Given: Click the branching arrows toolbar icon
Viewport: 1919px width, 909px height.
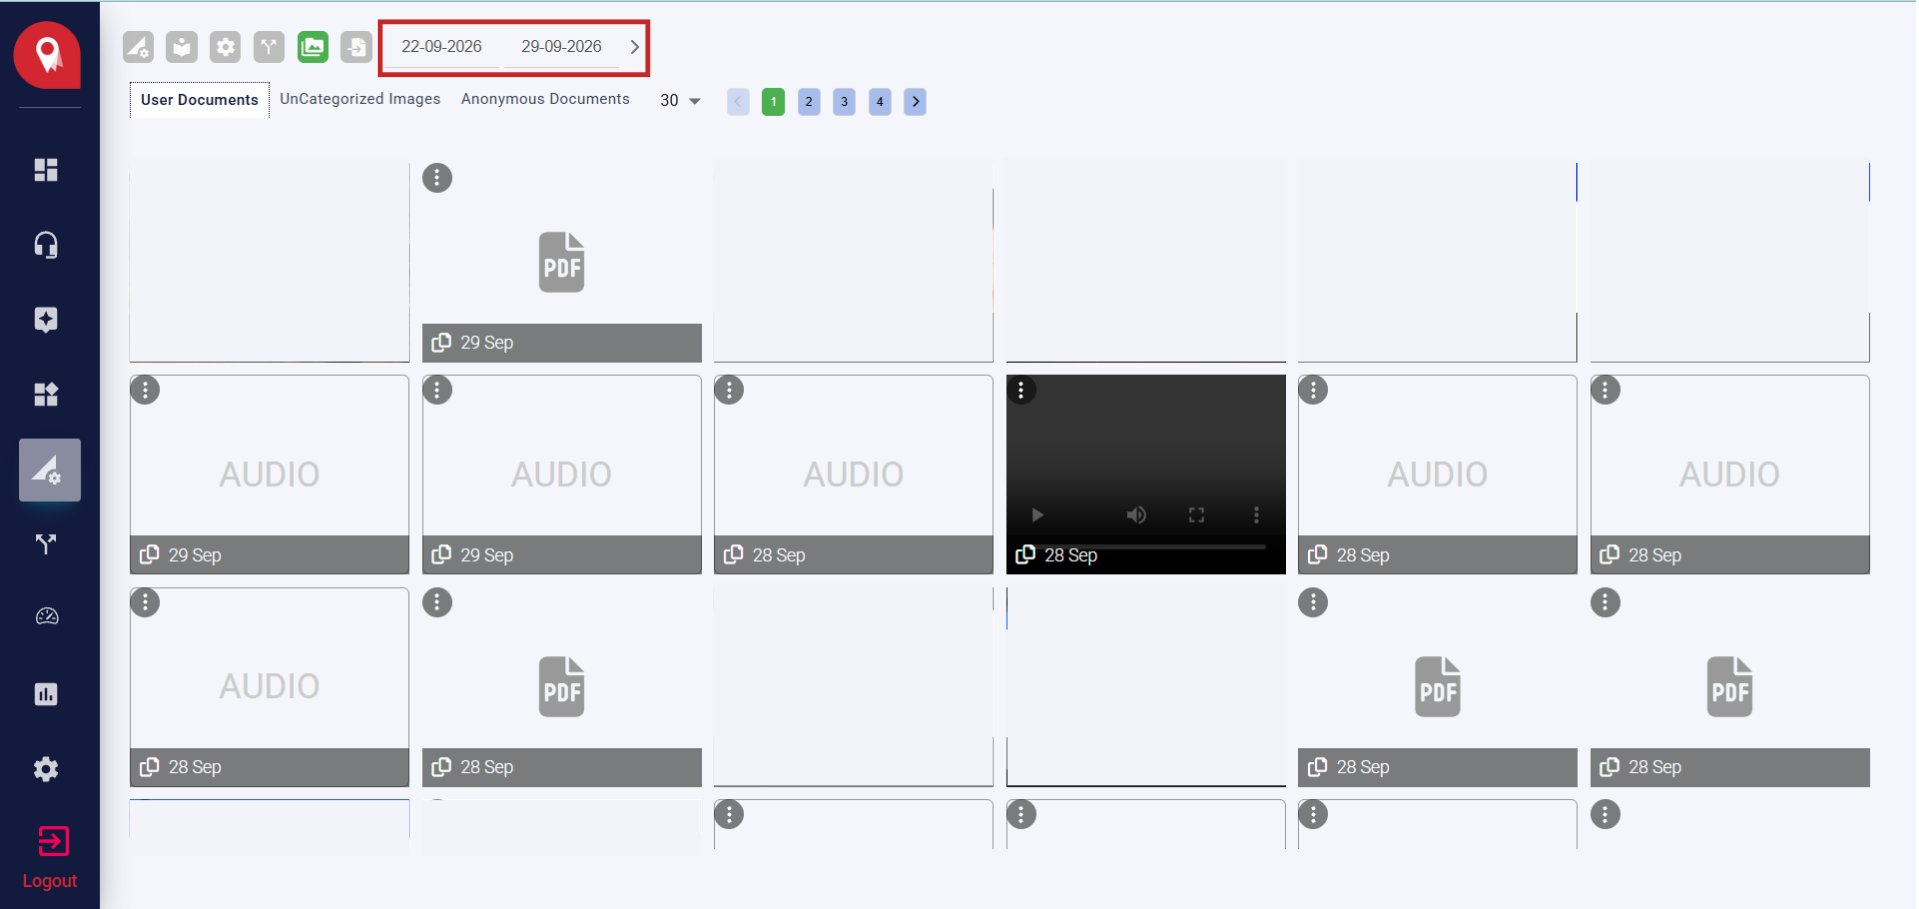Looking at the screenshot, I should [268, 47].
